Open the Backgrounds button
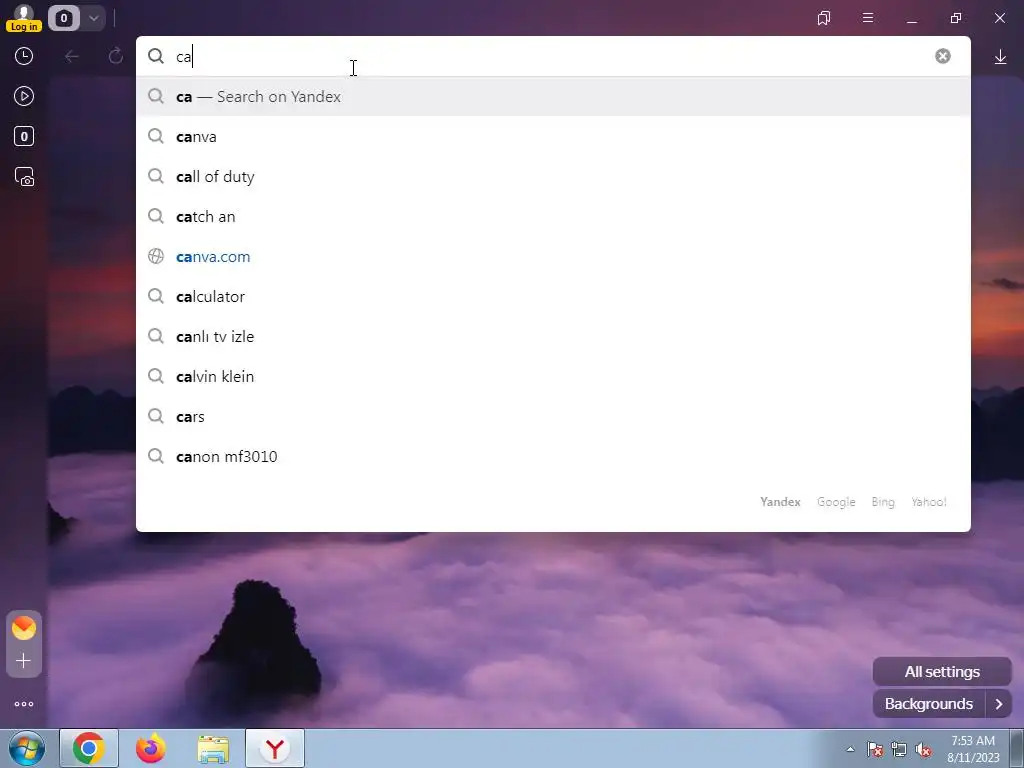 (x=929, y=704)
